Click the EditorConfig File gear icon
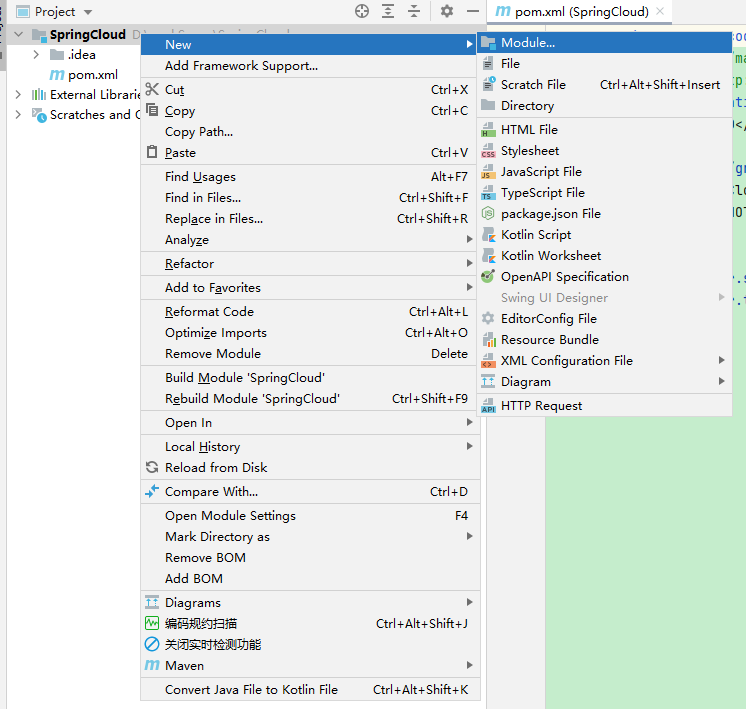The height and width of the screenshot is (709, 746). tap(488, 318)
